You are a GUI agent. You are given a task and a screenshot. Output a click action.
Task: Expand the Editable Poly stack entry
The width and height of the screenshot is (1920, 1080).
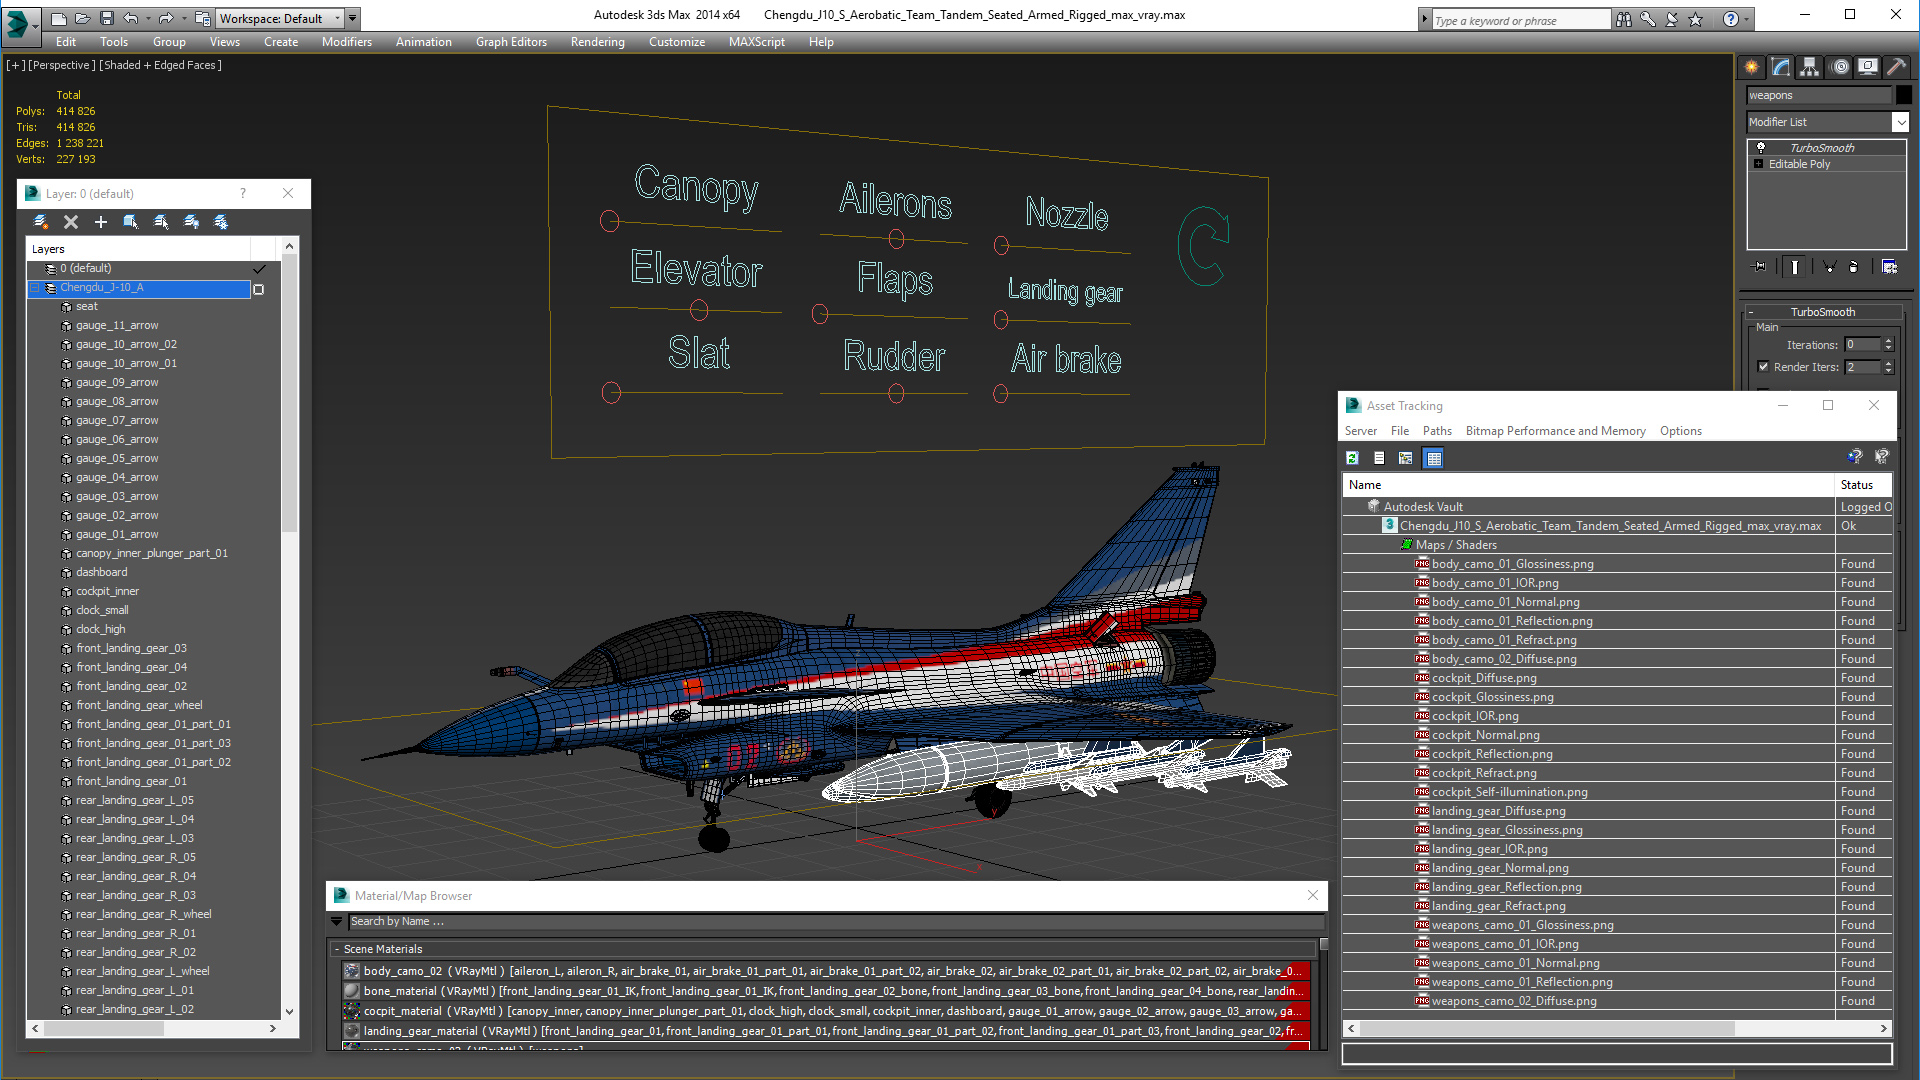click(1758, 164)
